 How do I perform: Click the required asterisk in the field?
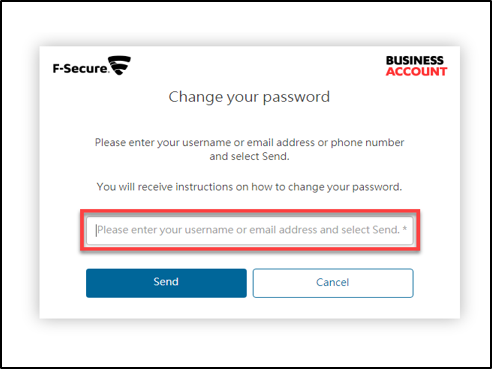pos(404,229)
